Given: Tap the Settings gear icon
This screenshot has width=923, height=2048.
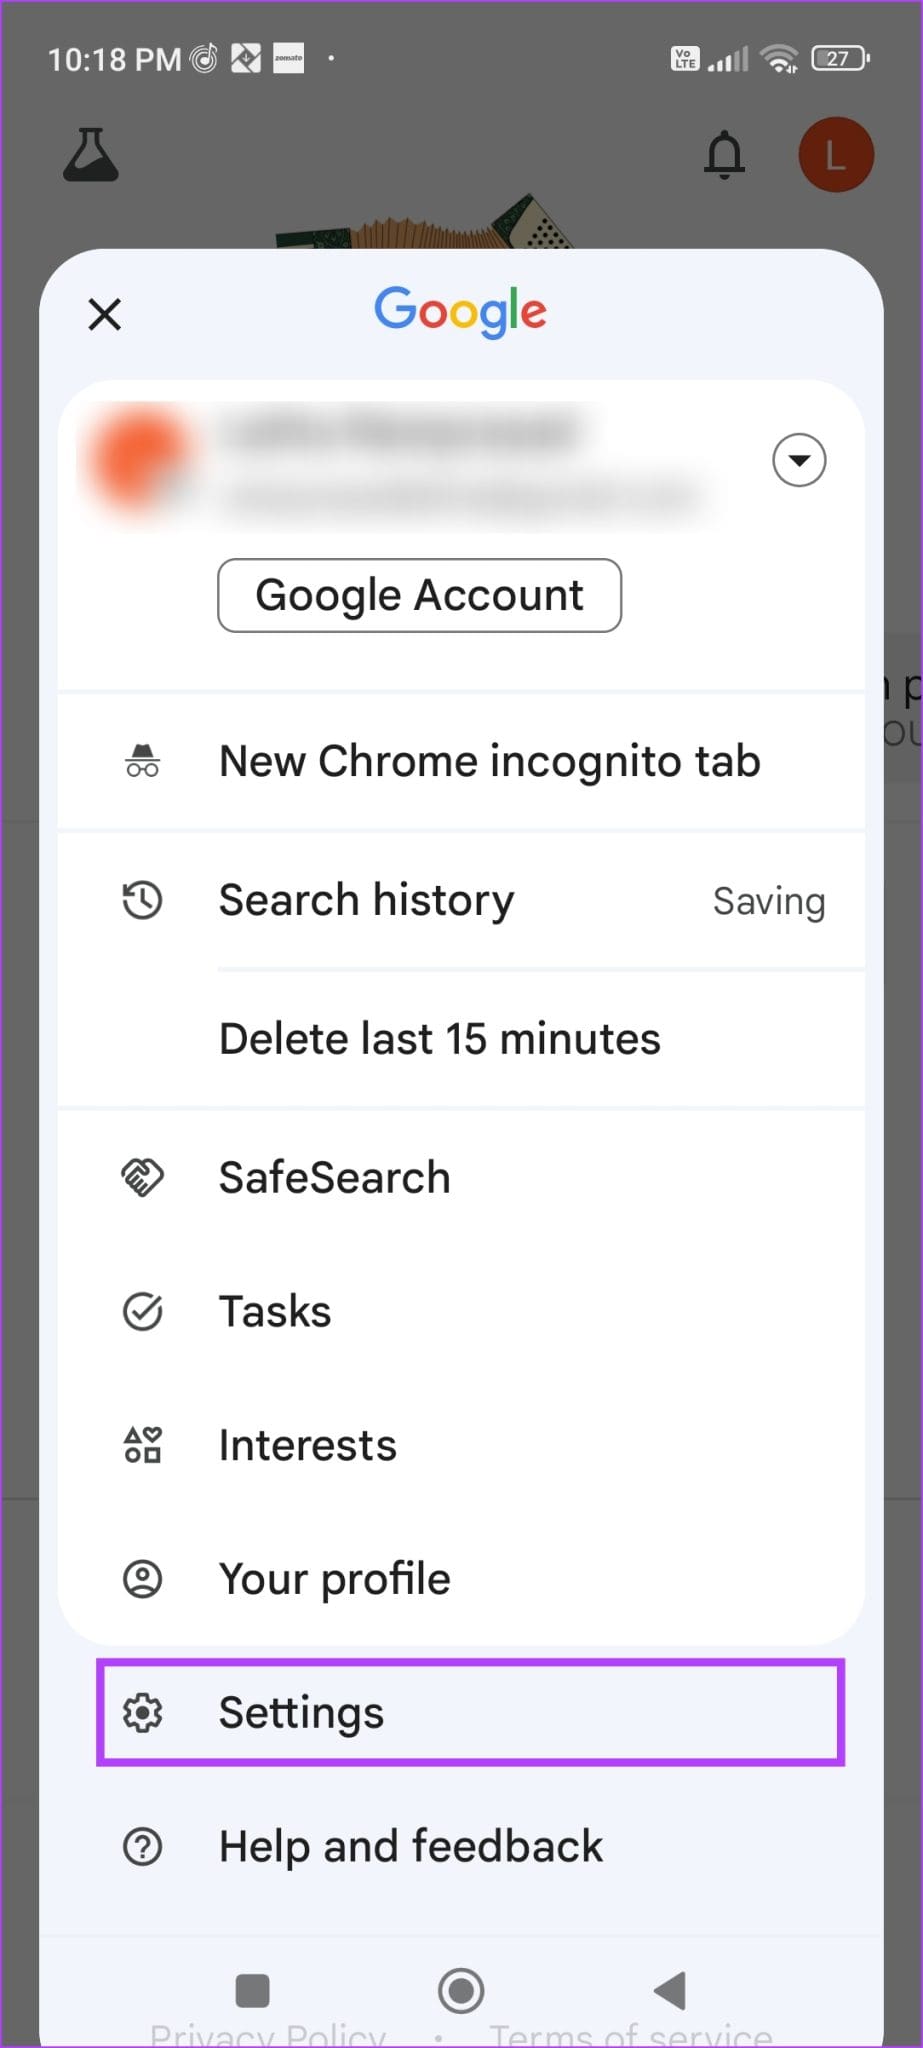Looking at the screenshot, I should click(143, 1712).
